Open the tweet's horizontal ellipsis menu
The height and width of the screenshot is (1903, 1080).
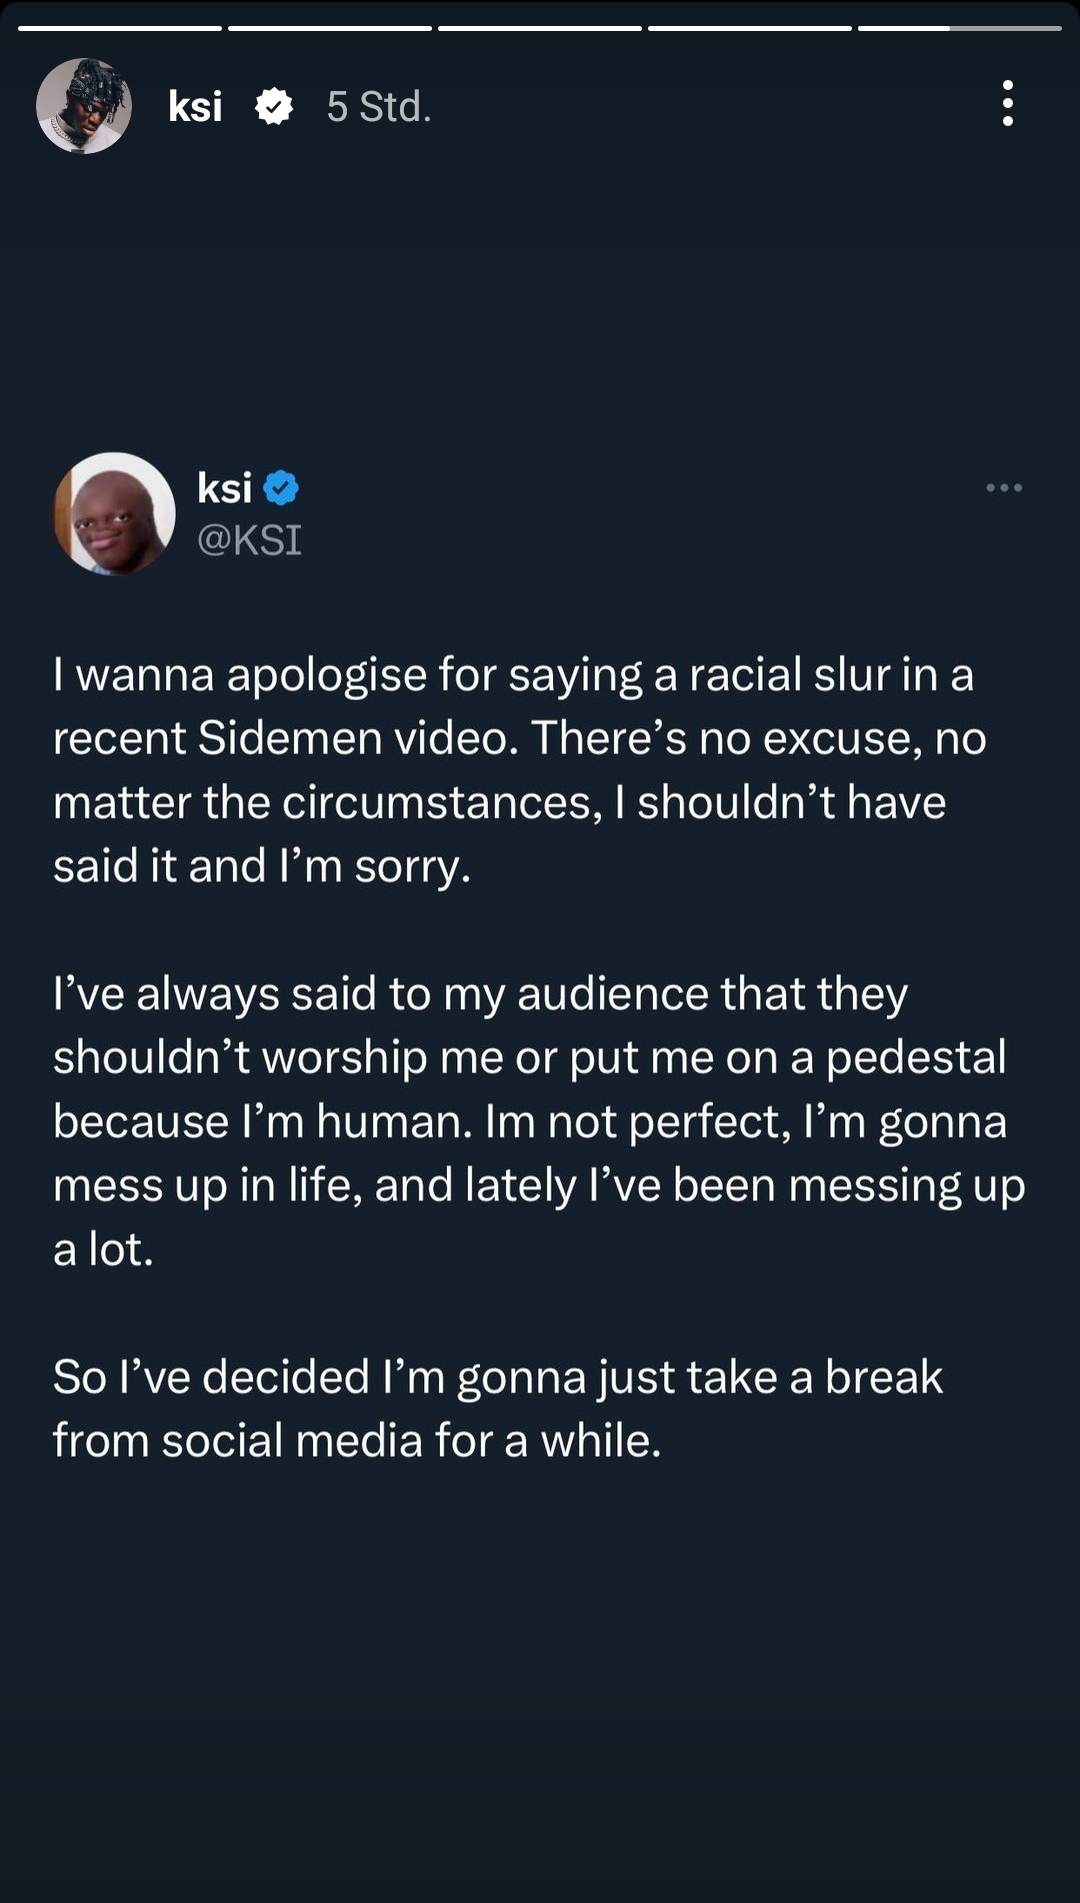[1003, 488]
